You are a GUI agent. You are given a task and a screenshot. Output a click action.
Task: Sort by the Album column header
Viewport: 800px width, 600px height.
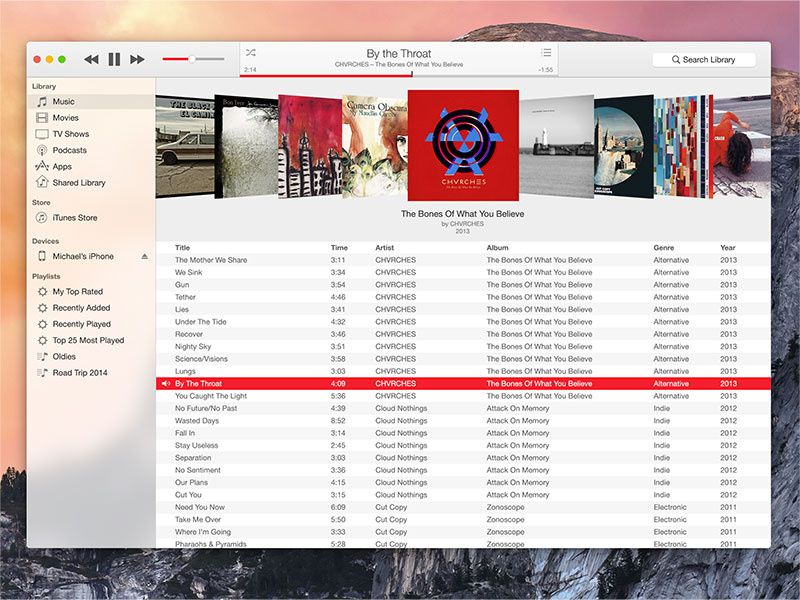pos(497,247)
